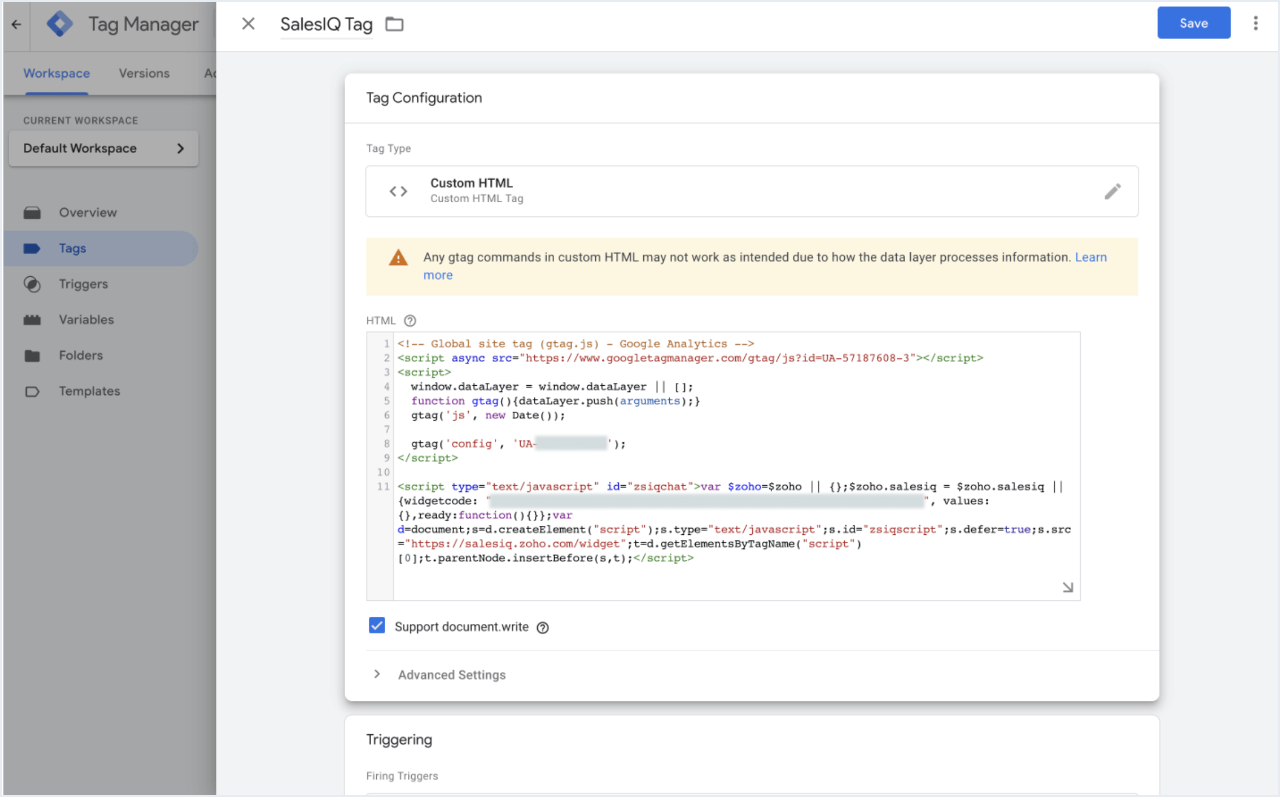The height and width of the screenshot is (797, 1280).
Task: Click the Firing Triggers label
Action: point(402,776)
